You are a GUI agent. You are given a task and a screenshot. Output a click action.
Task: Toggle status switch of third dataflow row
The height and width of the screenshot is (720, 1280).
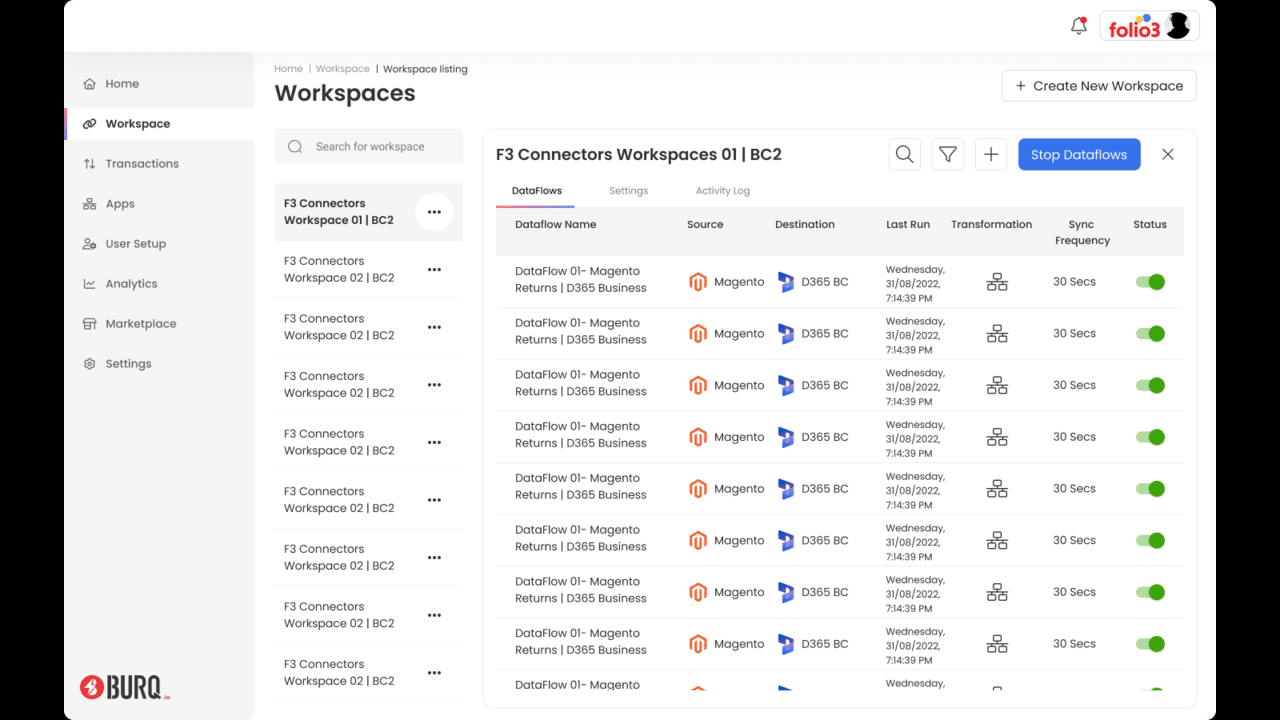[1150, 385]
